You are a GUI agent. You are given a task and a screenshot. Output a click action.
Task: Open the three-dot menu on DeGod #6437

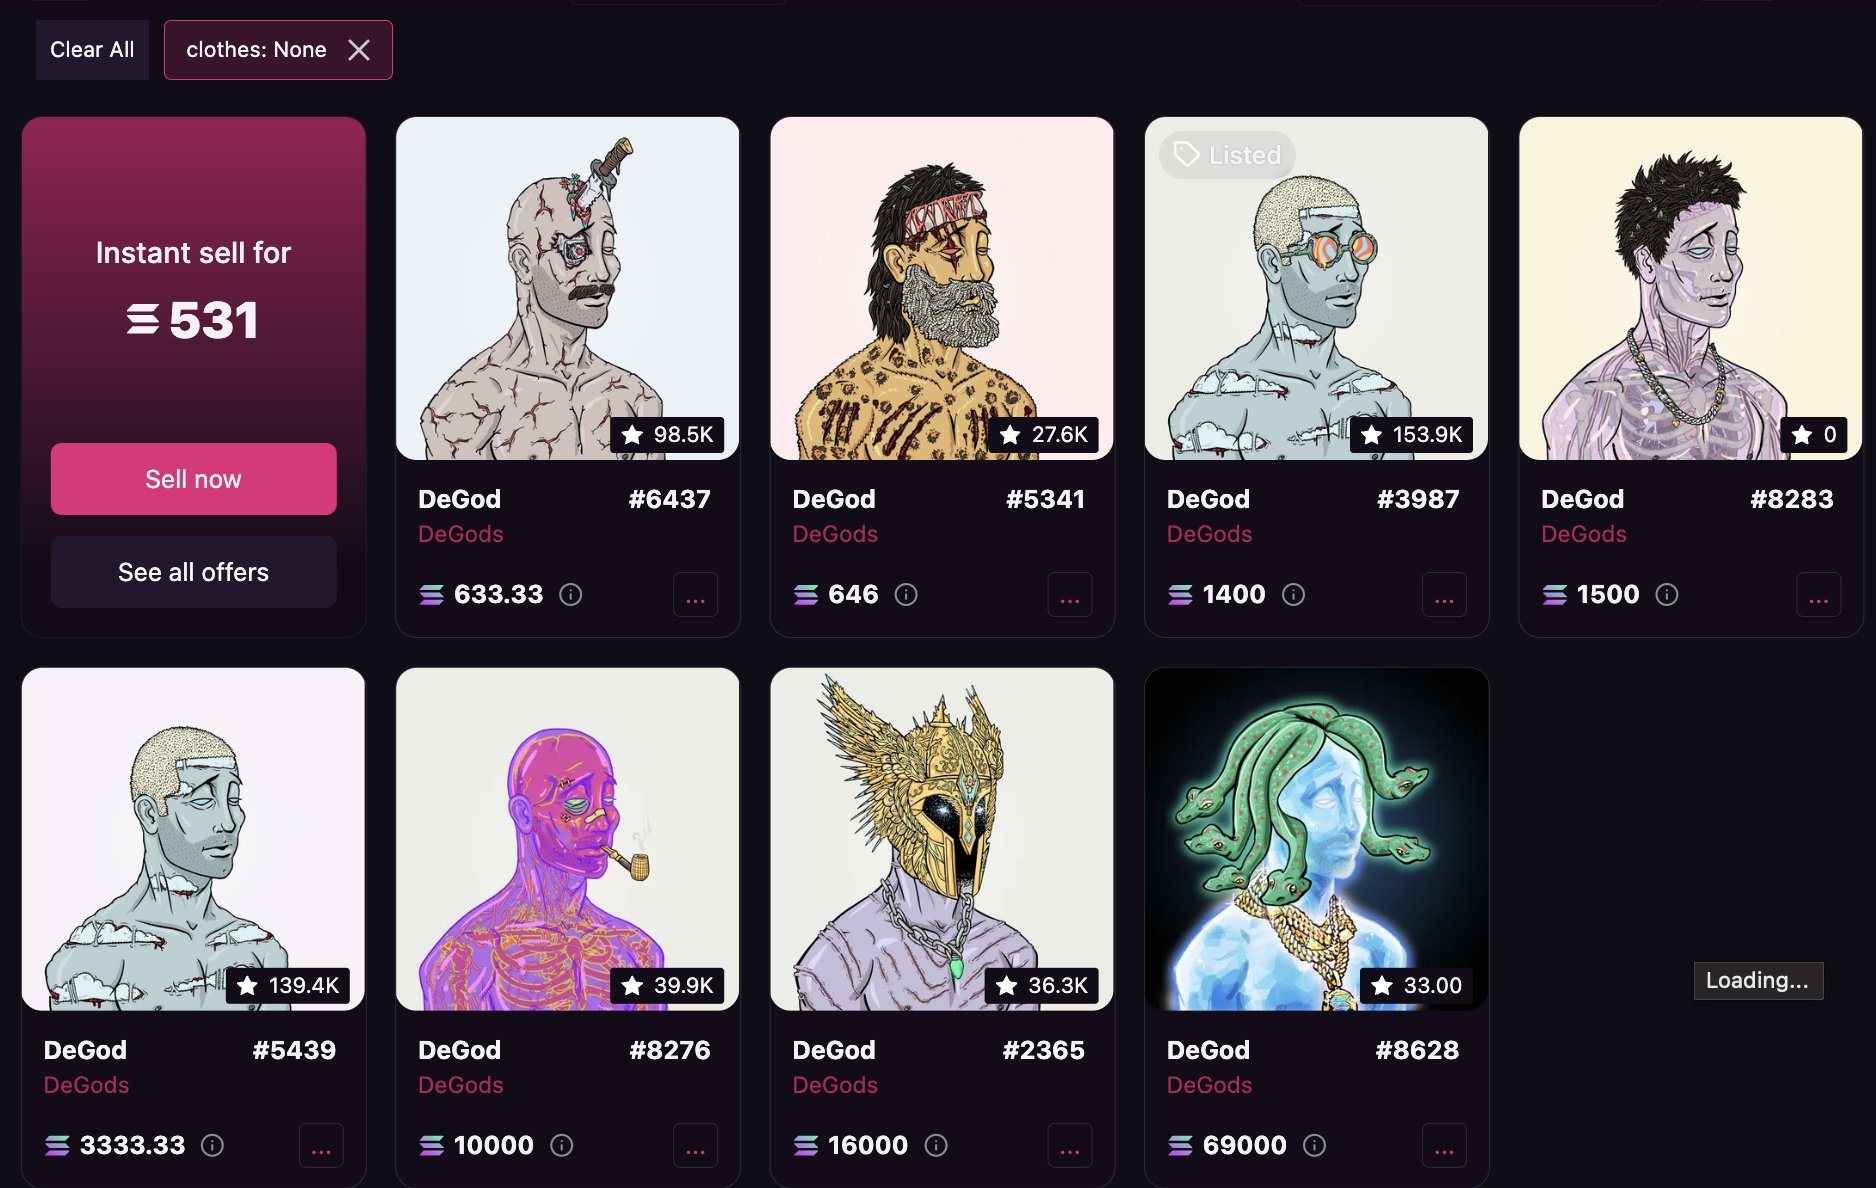[695, 595]
